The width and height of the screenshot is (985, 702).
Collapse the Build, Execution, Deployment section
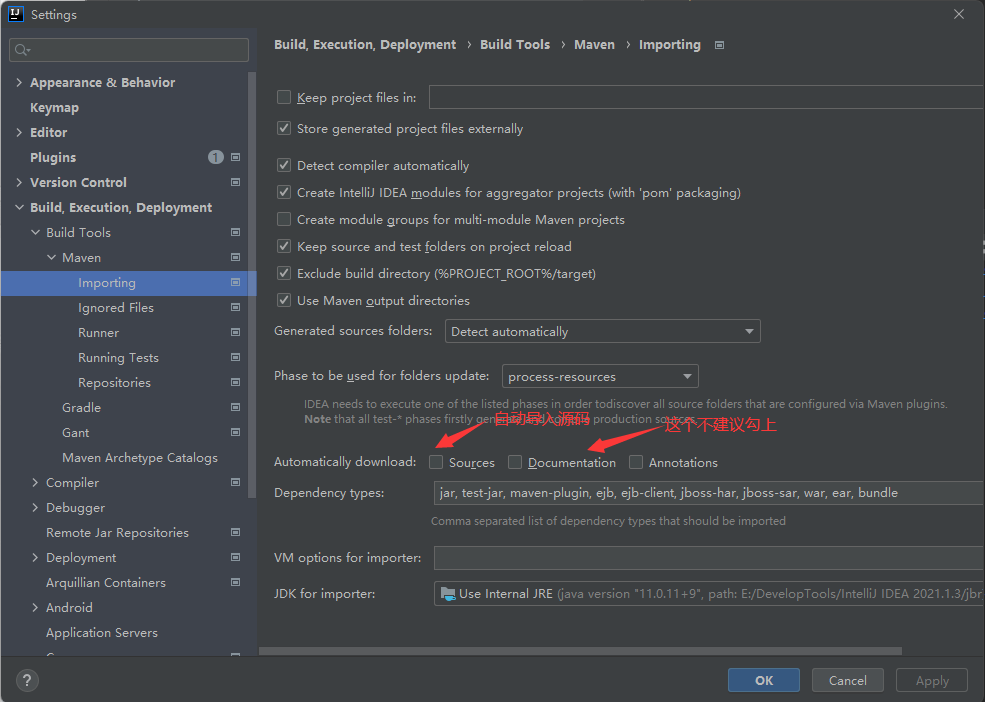[19, 207]
